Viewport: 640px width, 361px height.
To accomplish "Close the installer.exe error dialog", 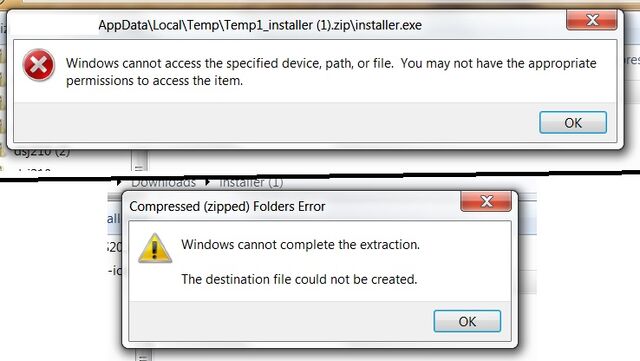I will click(592, 20).
